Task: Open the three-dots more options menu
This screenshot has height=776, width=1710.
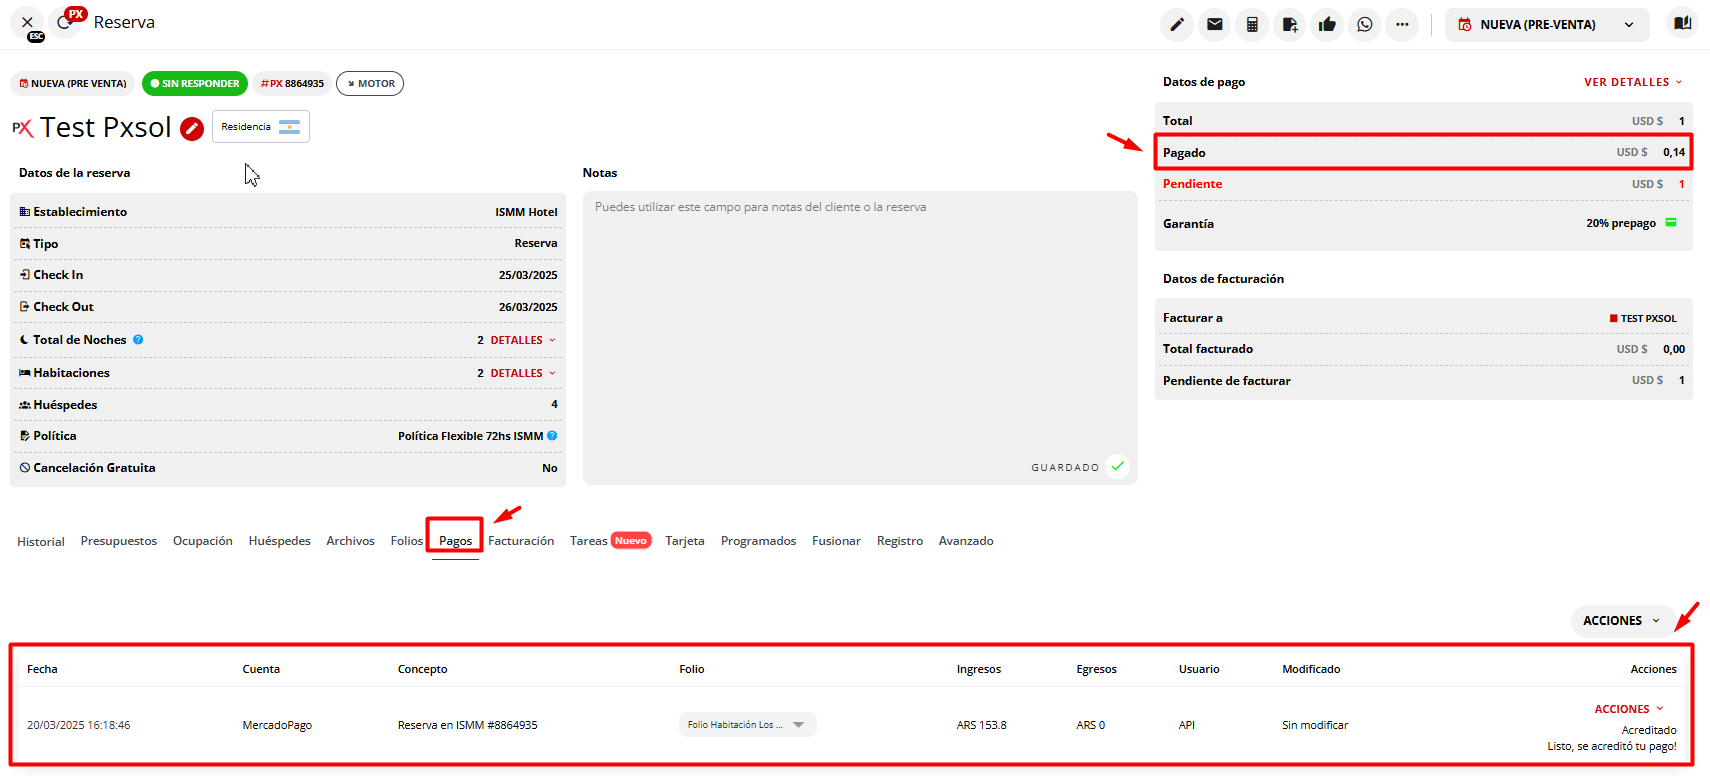Action: click(1402, 25)
